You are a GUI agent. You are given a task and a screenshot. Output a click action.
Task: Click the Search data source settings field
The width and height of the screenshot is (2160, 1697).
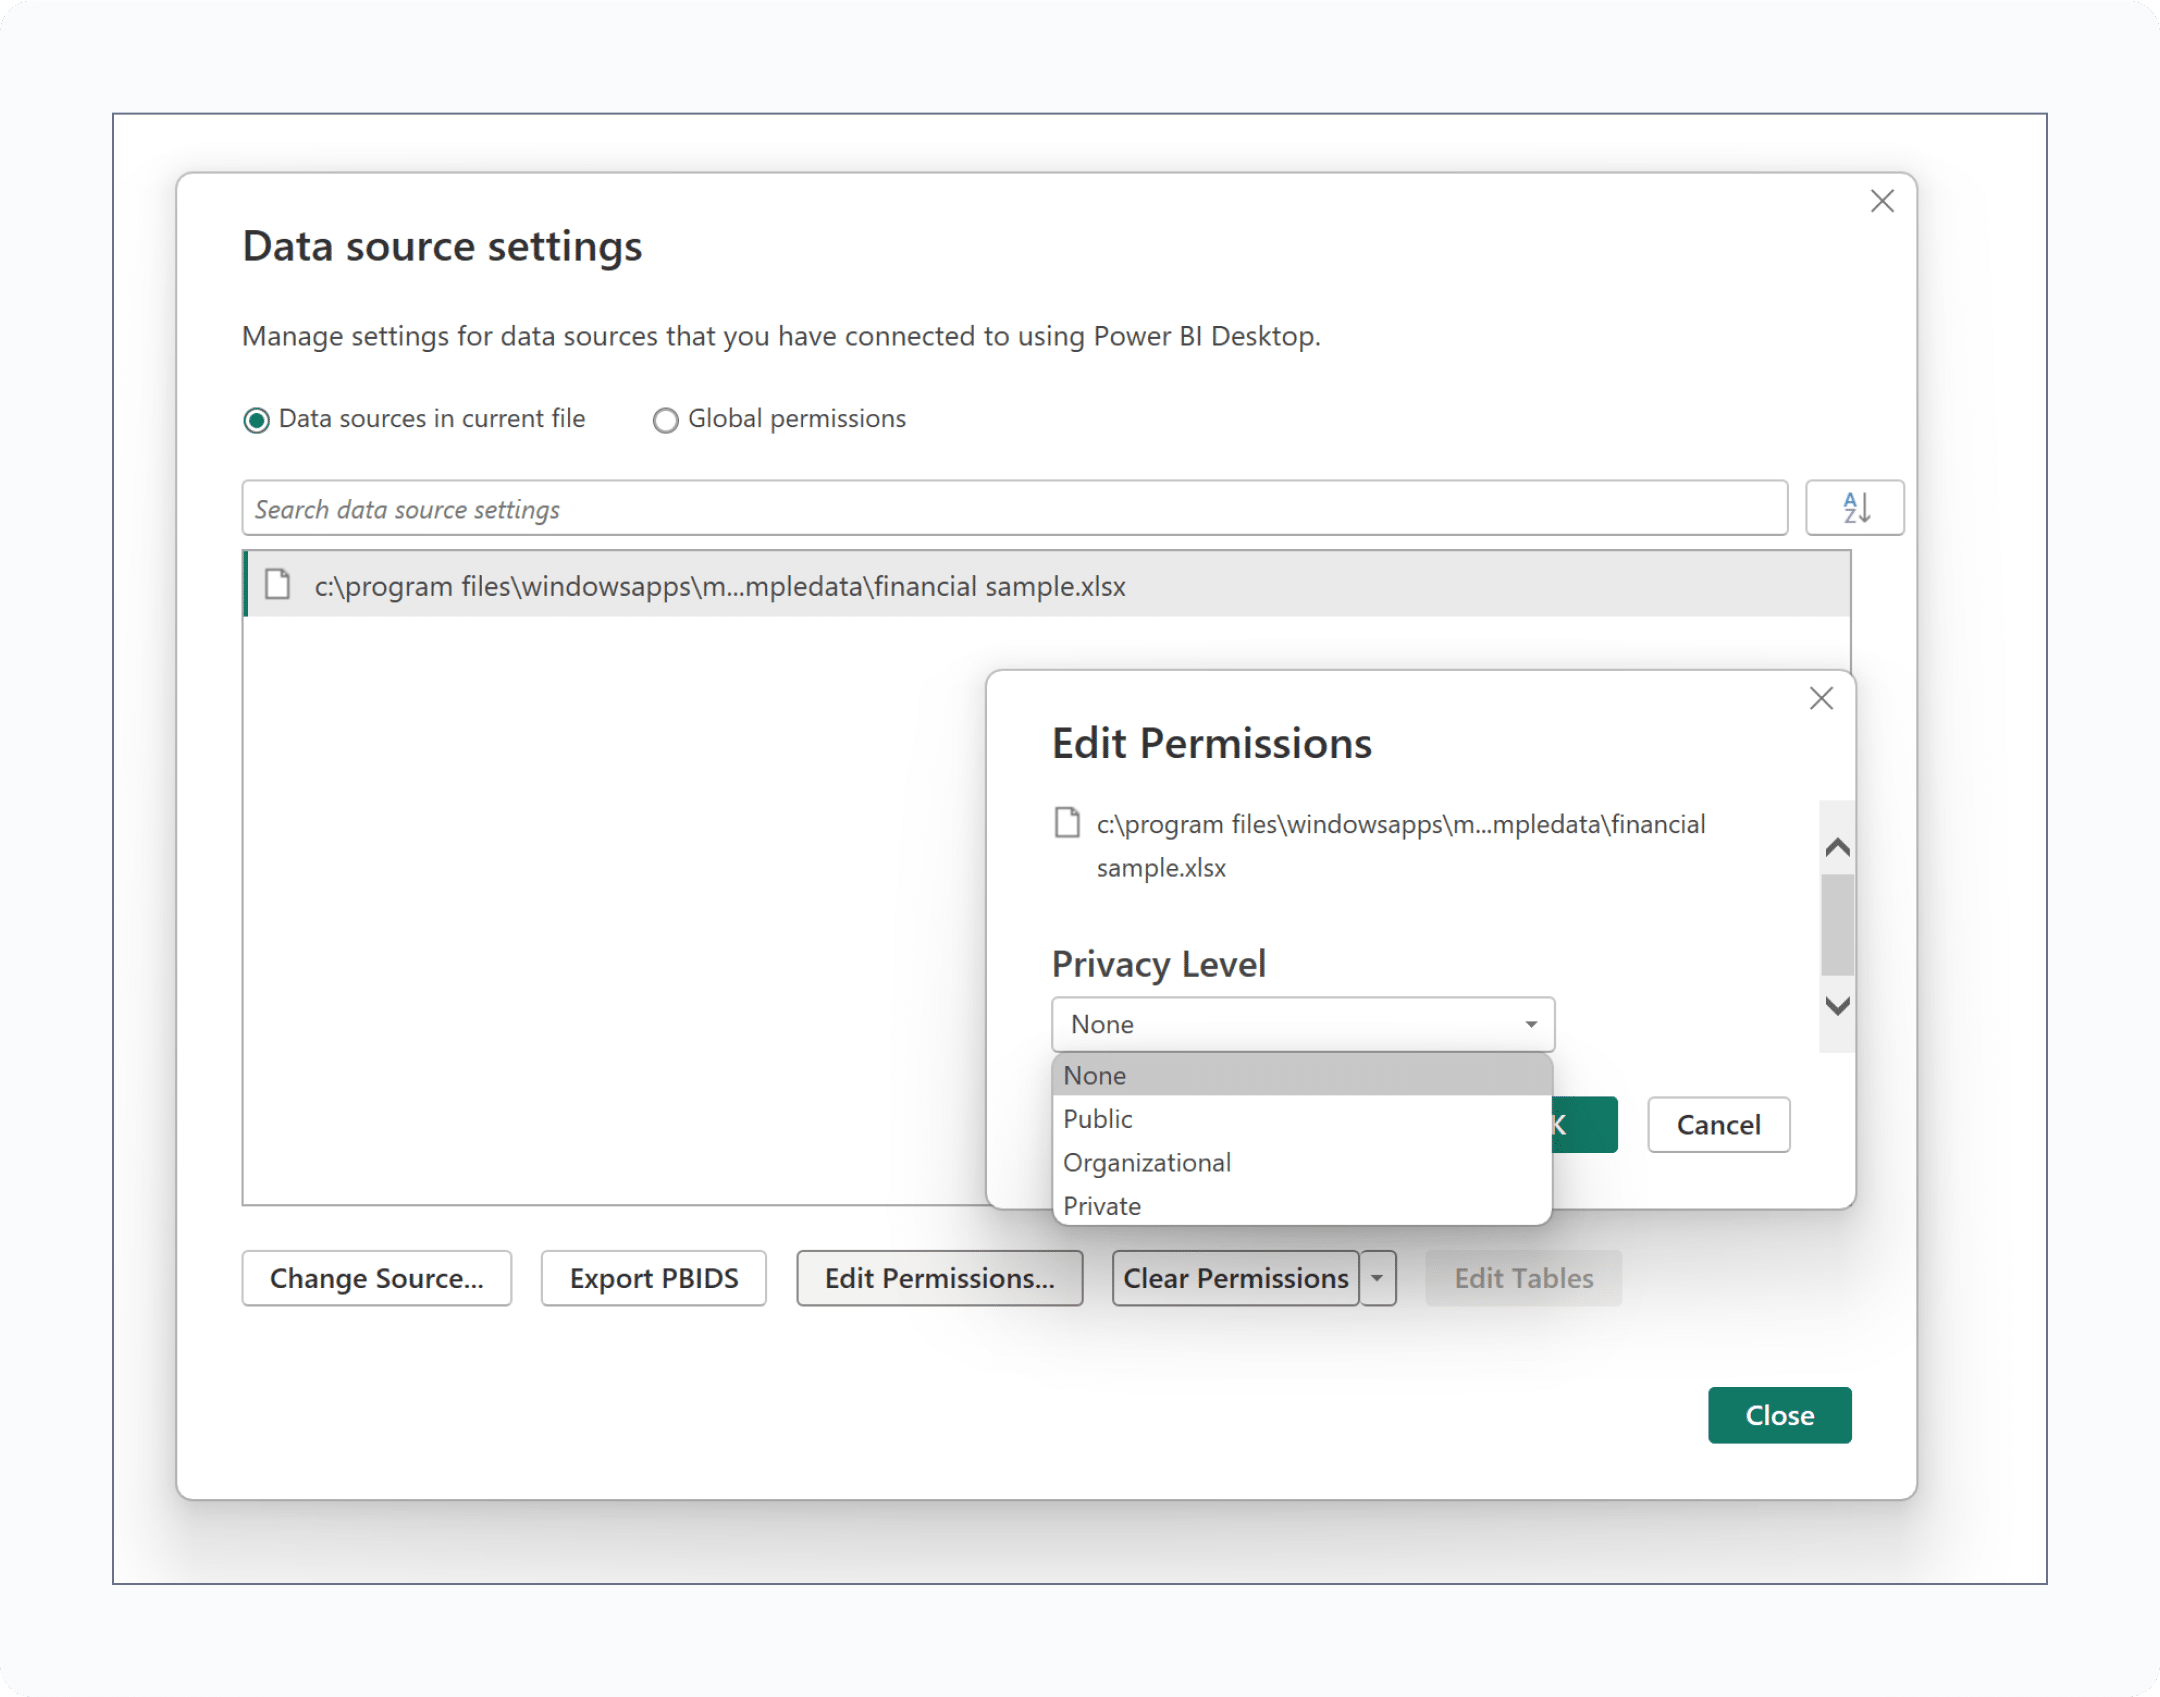1013,509
